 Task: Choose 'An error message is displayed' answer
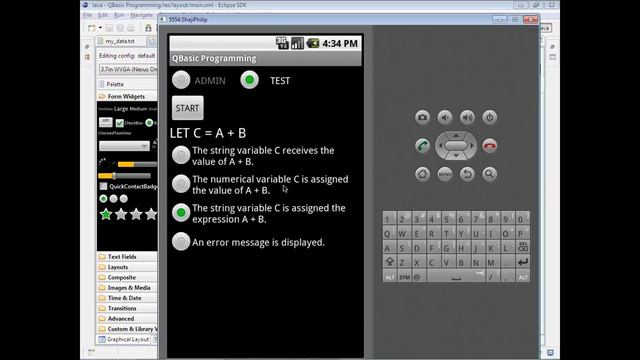tap(181, 241)
